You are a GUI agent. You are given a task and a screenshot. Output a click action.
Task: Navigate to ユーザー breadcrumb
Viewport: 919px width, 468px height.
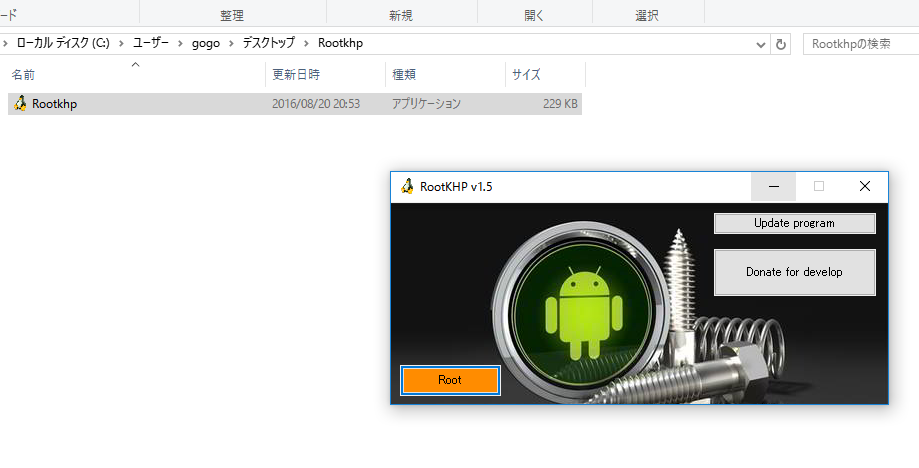point(151,43)
